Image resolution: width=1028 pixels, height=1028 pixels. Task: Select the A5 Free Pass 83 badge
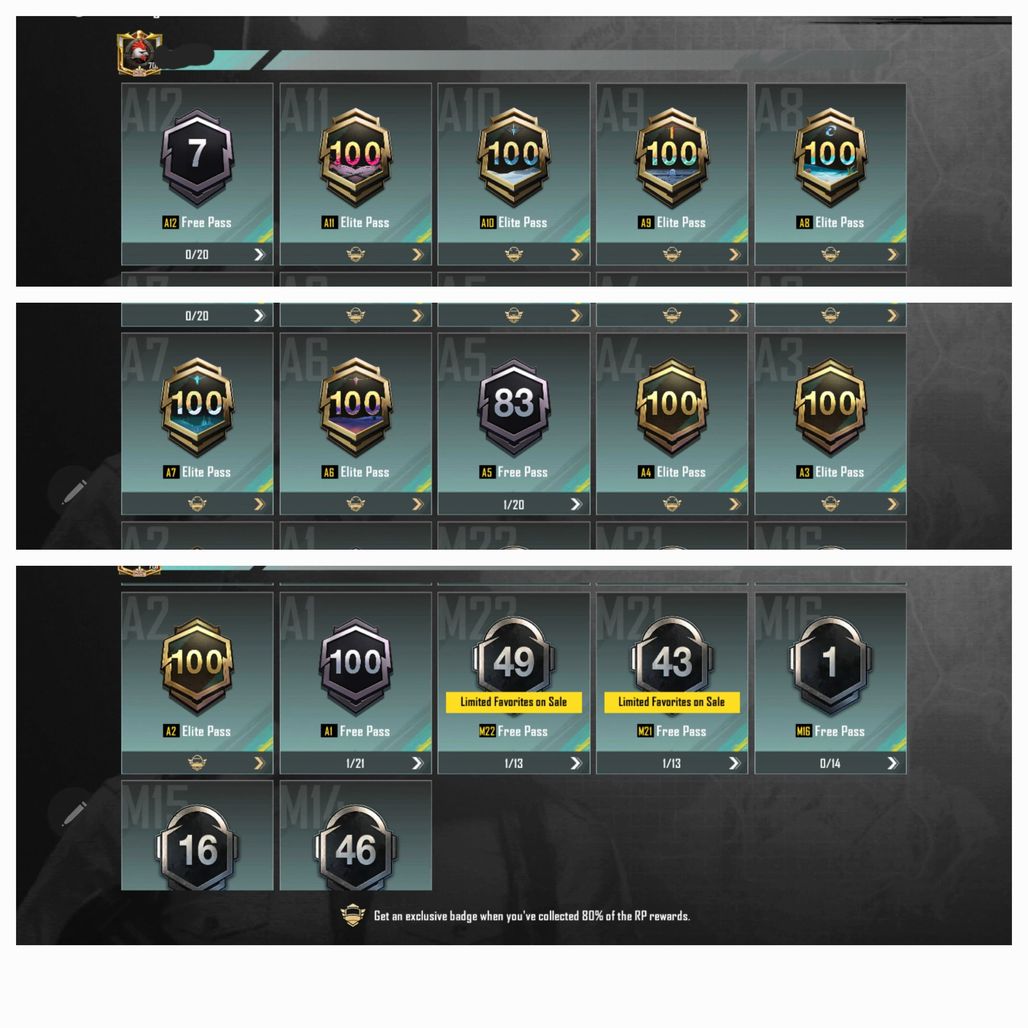(x=513, y=406)
